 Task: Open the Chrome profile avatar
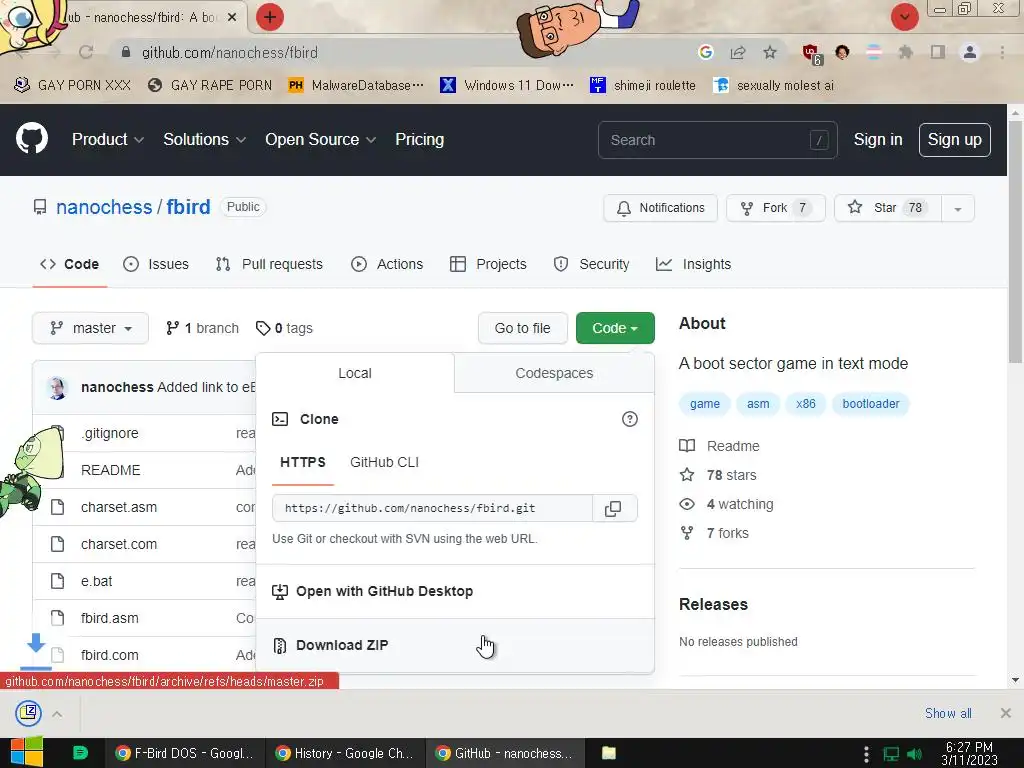point(970,52)
